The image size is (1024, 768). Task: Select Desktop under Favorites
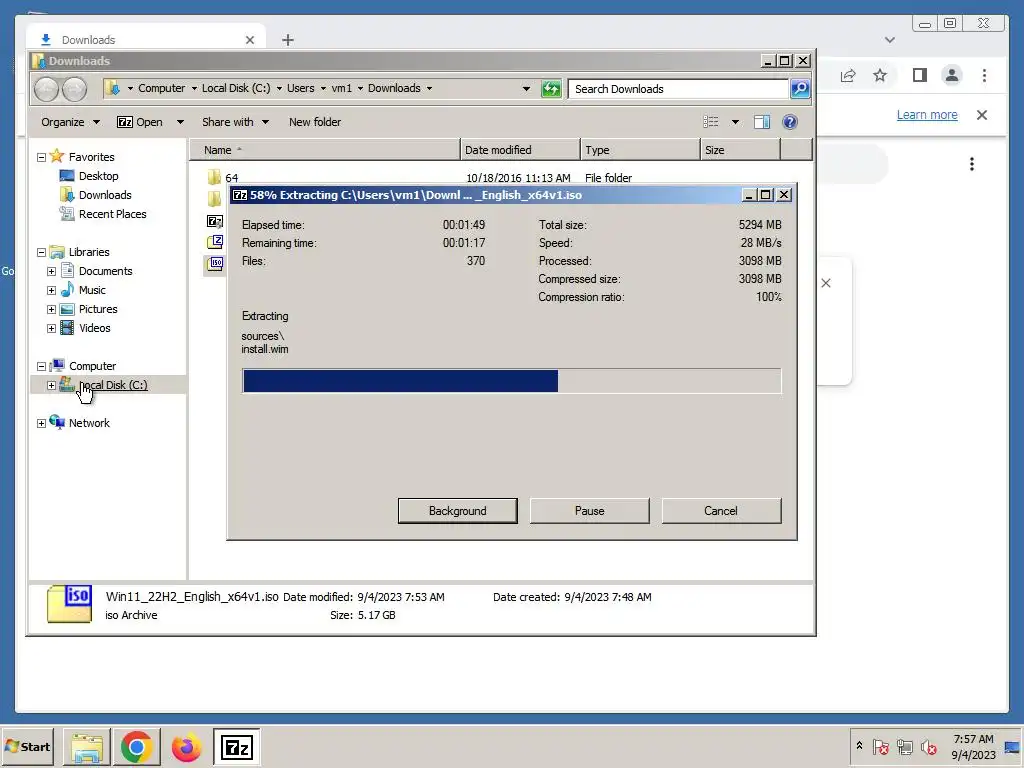[98, 176]
